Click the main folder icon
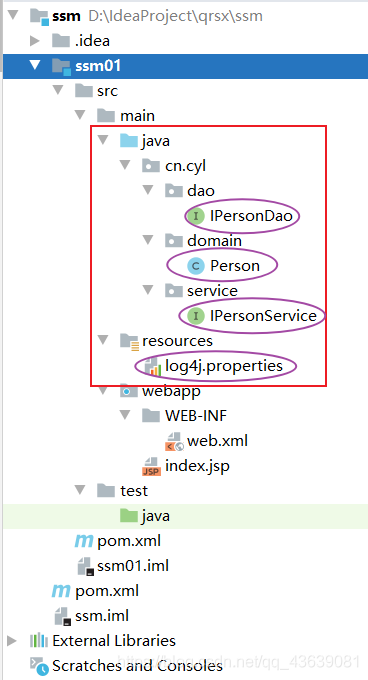The height and width of the screenshot is (680, 368). tap(106, 115)
